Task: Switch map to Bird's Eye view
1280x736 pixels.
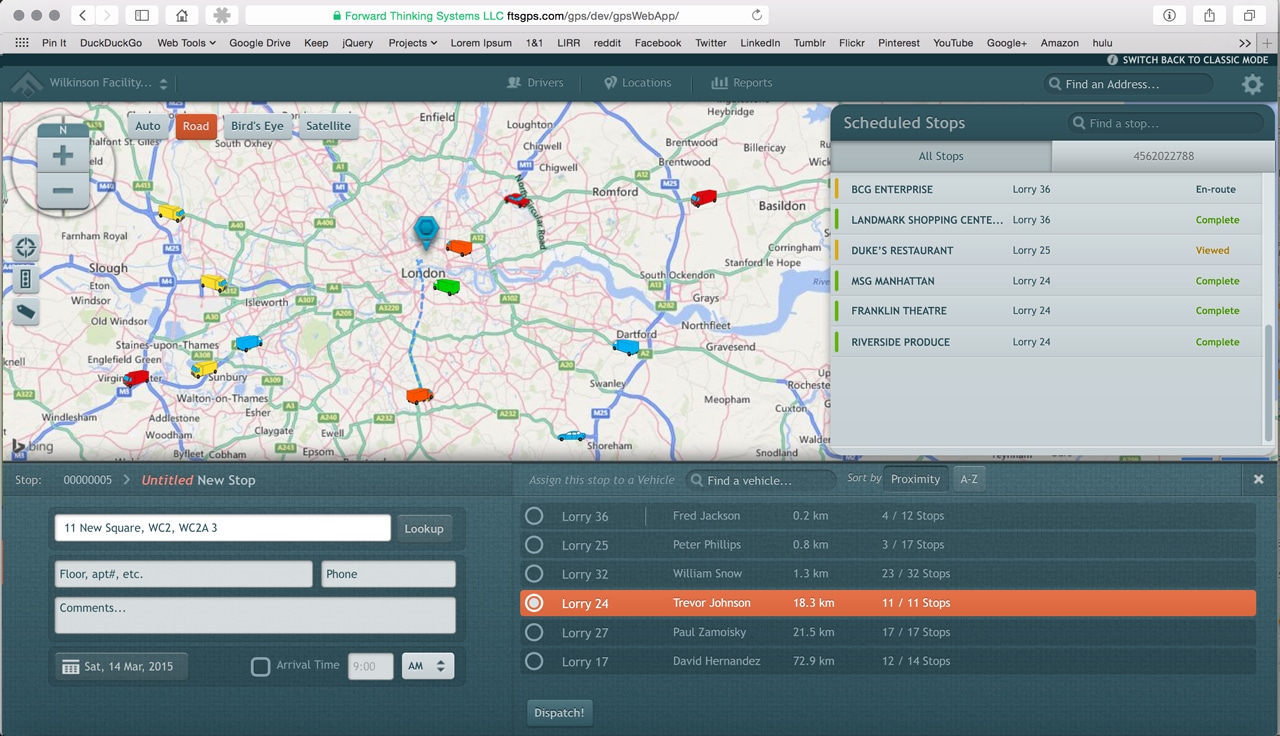Action: [257, 126]
